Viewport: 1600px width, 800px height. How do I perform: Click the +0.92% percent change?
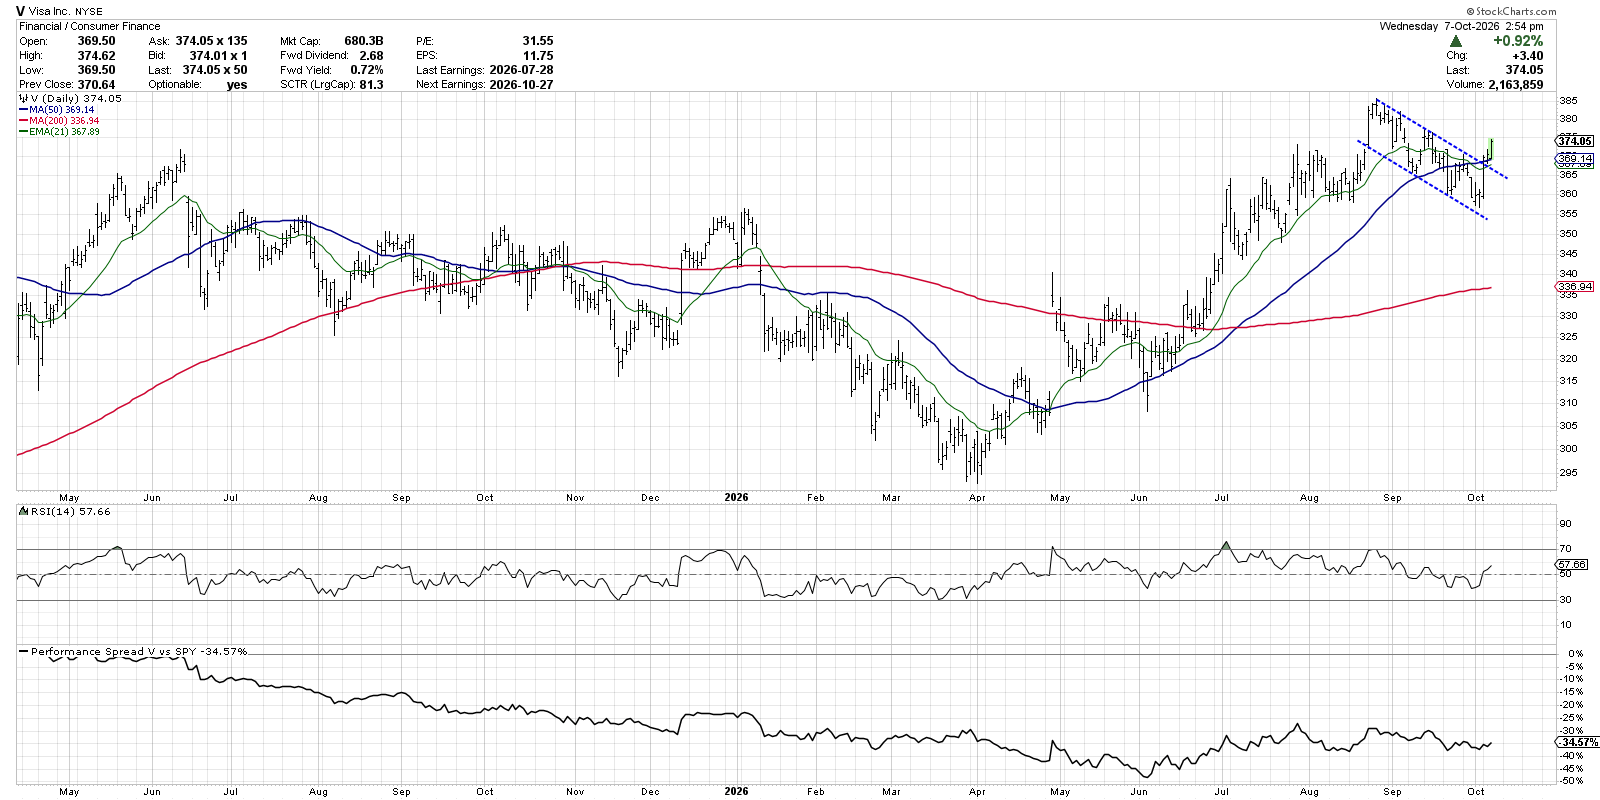[x=1518, y=41]
